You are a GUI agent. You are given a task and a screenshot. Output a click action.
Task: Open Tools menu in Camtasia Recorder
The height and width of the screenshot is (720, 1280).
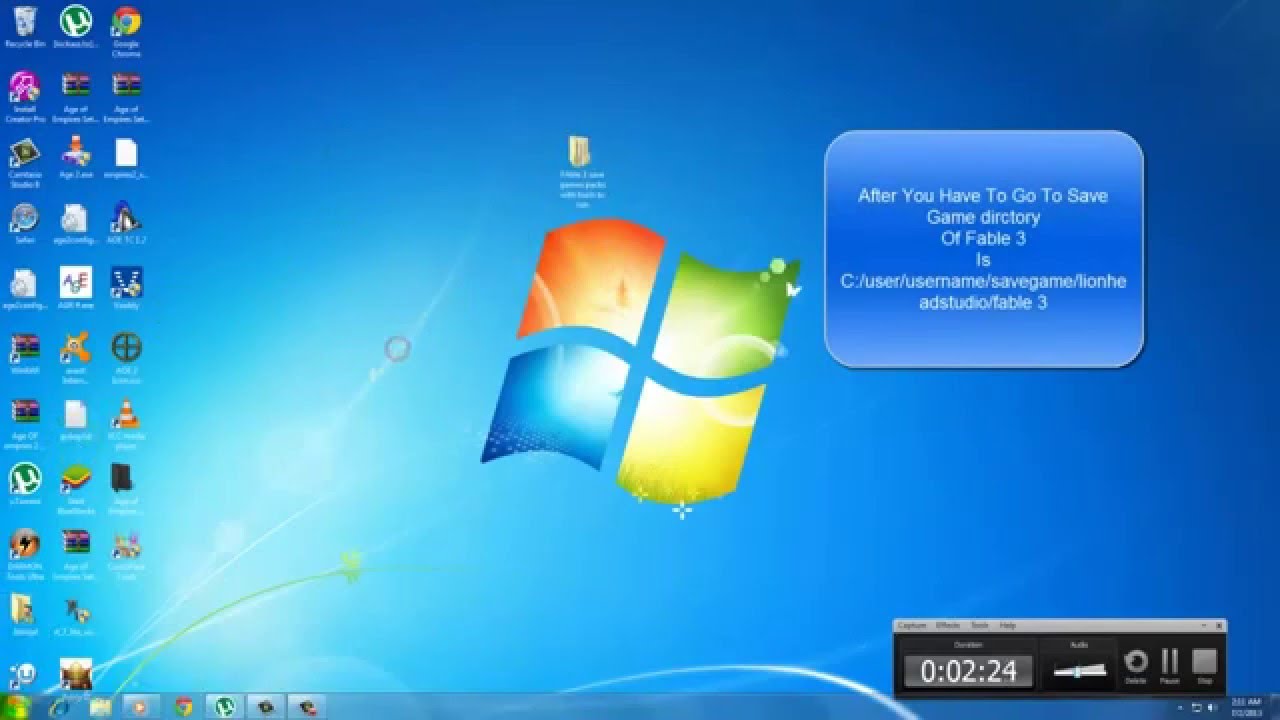[x=979, y=625]
